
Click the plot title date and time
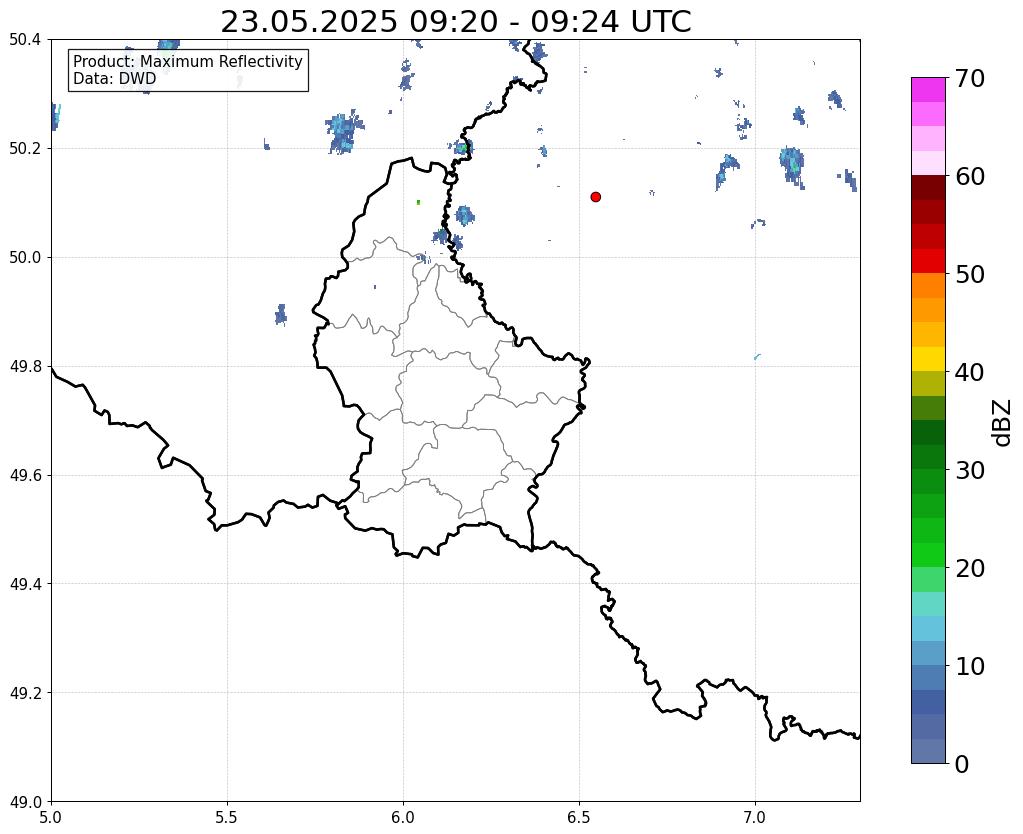click(455, 22)
